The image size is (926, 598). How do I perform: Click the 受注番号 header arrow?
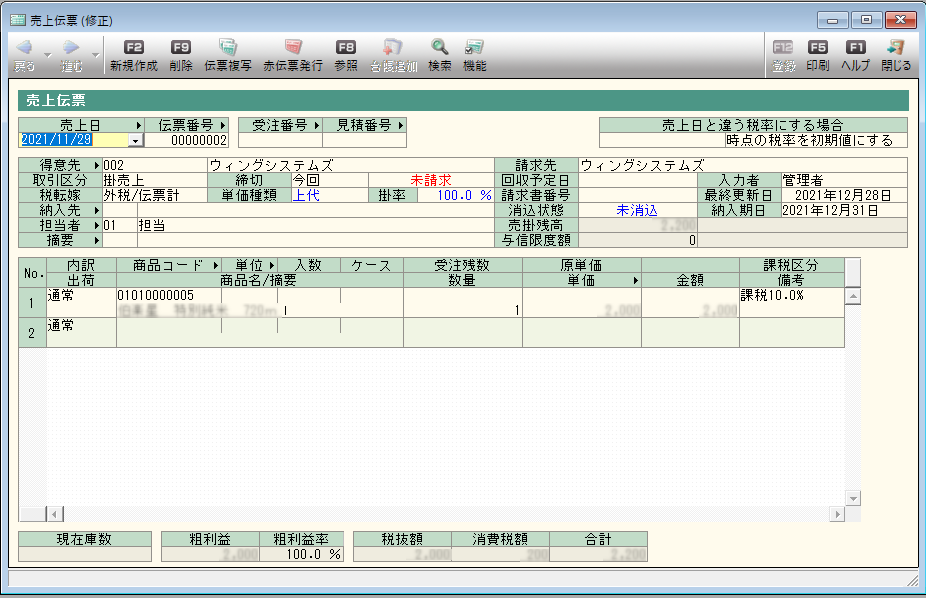[317, 125]
